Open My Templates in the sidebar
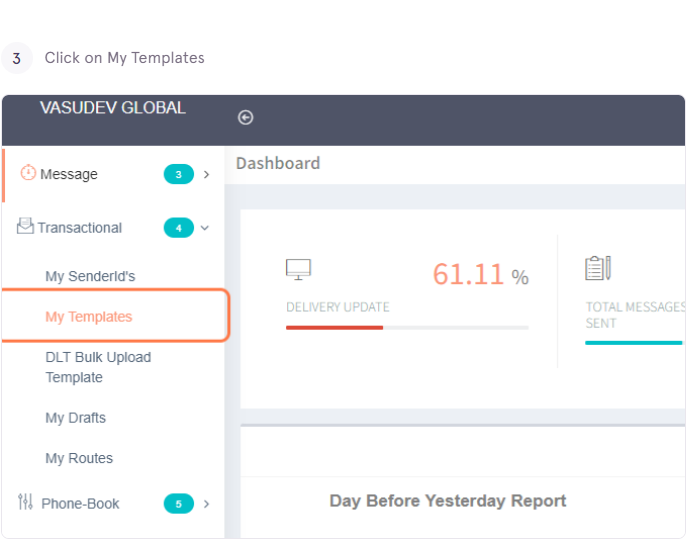Viewport: 687px width, 541px height. [89, 317]
